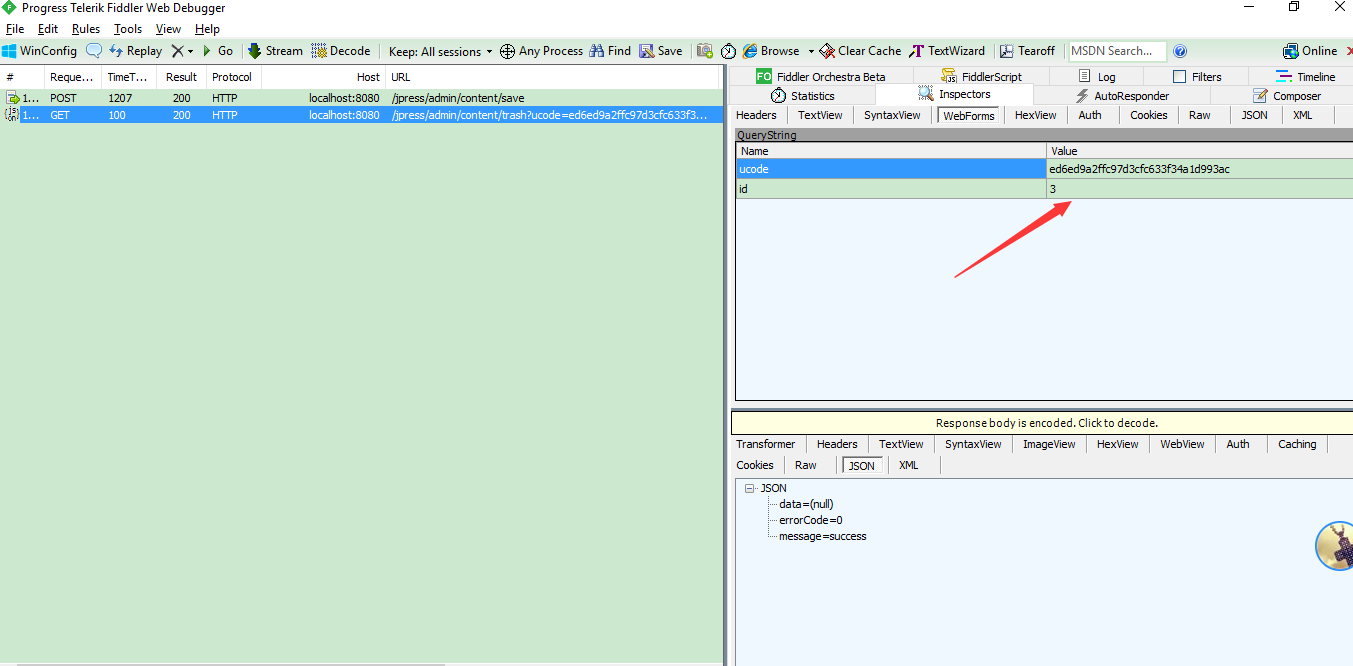Switch to the Log tab
Viewport: 1353px width, 666px height.
tap(1097, 77)
